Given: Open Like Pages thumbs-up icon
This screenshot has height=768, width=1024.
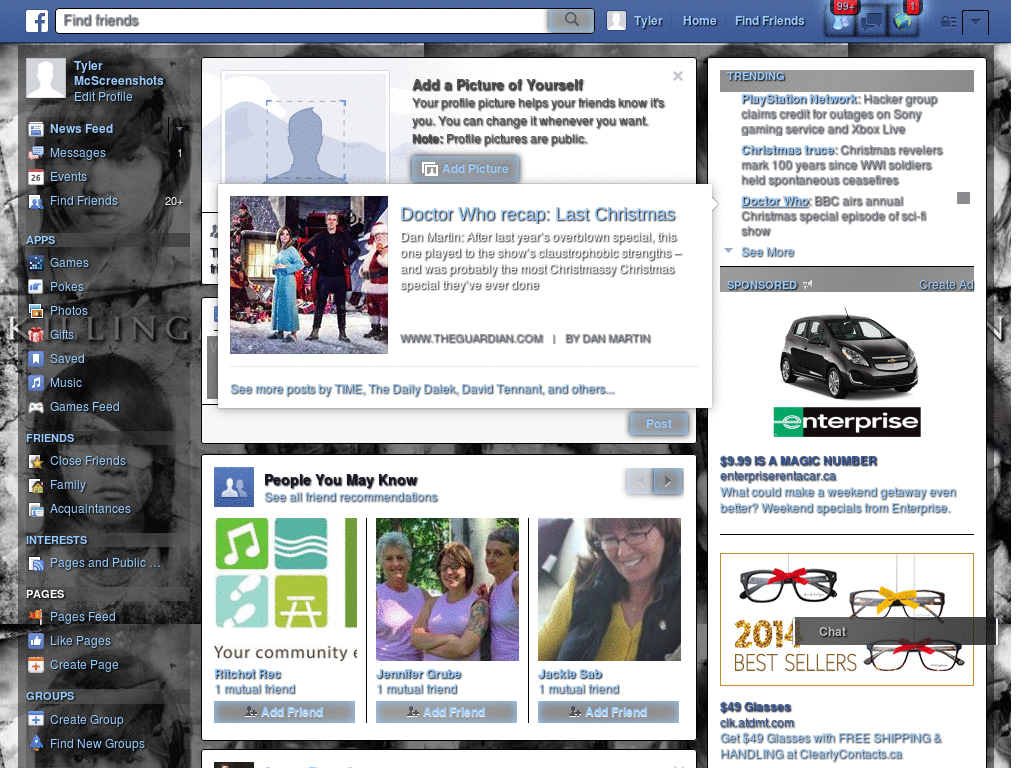Looking at the screenshot, I should tap(36, 641).
